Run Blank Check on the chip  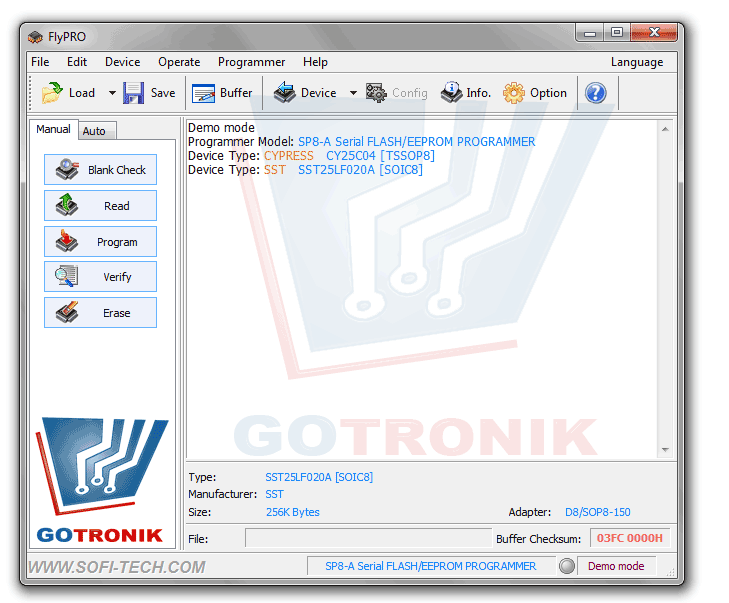100,170
